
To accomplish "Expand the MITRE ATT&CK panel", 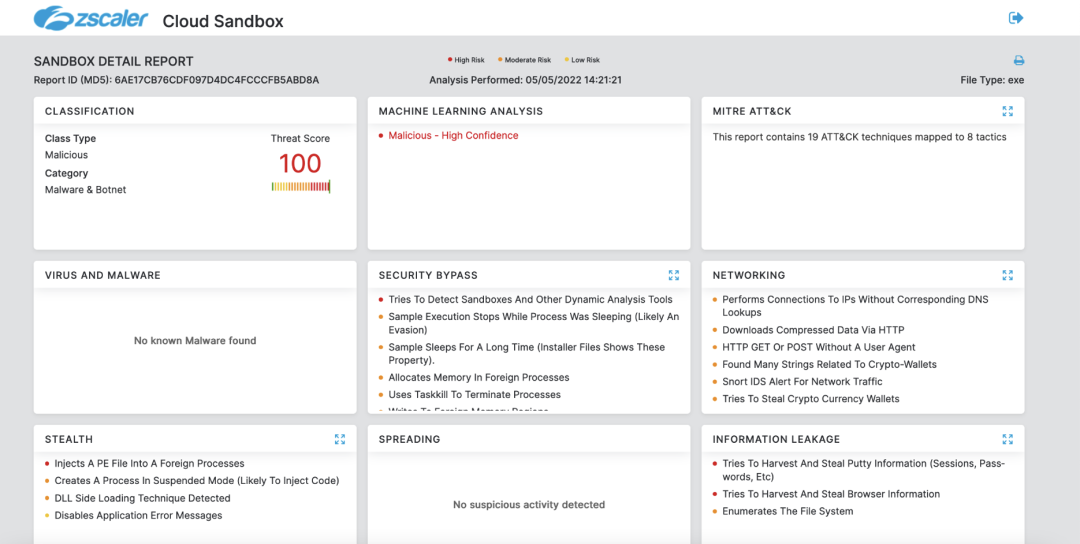I will pos(1007,111).
